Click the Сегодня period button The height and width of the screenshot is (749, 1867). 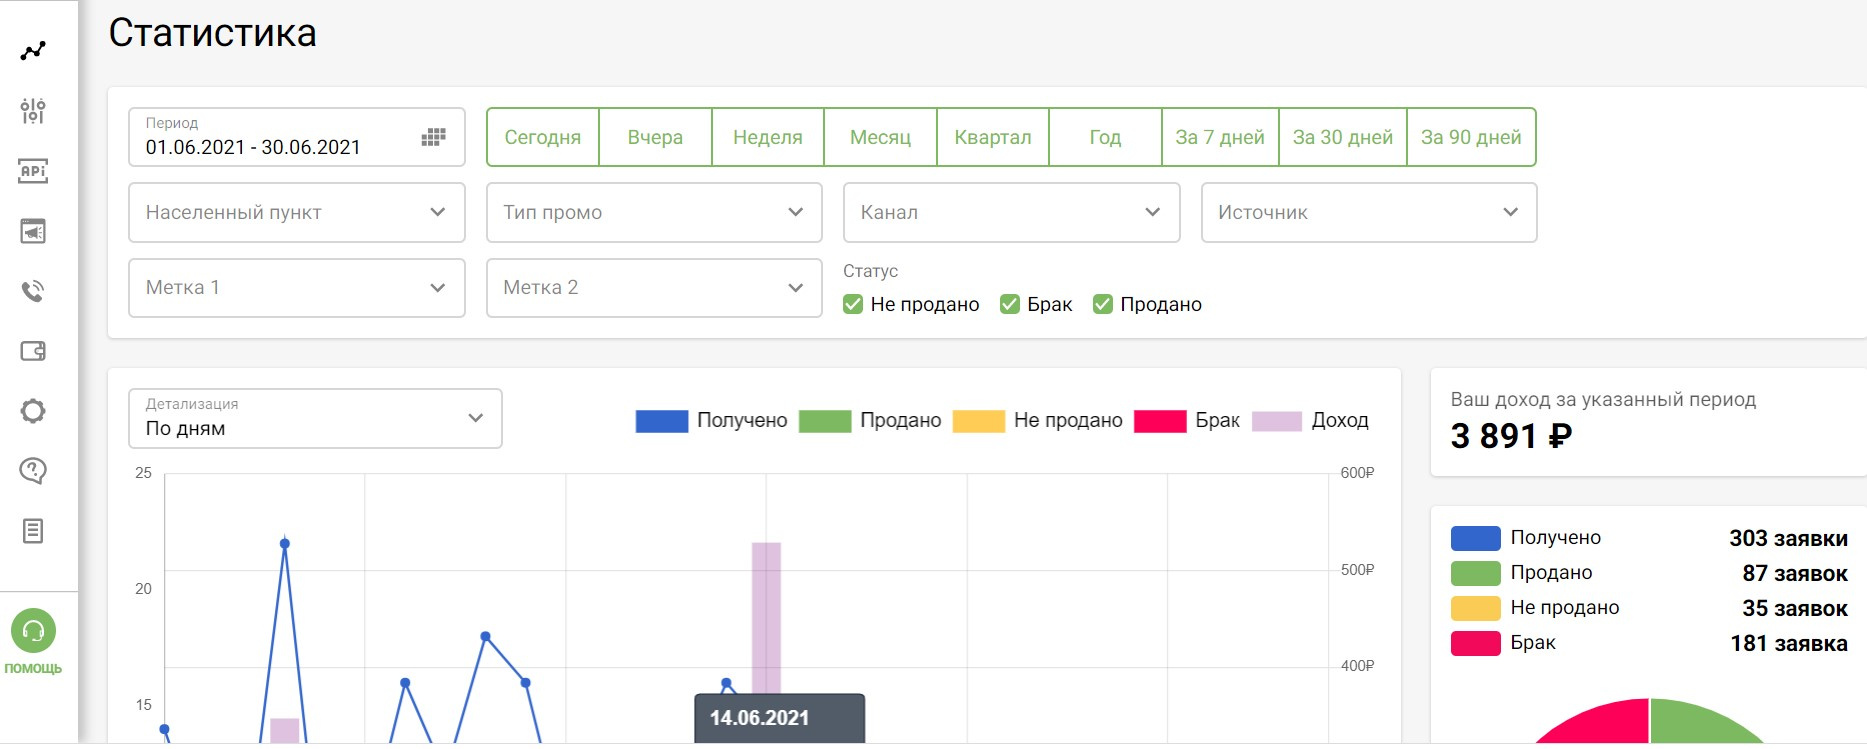coord(543,137)
